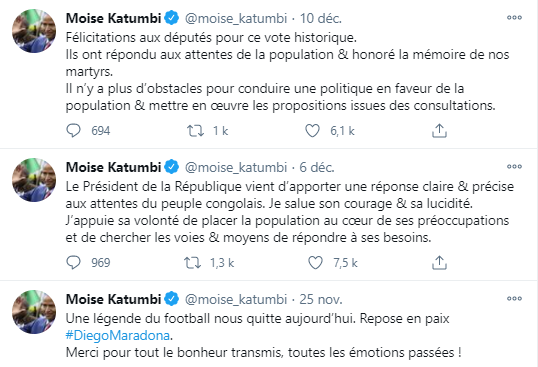
Task: Click Moise Katumbi name on first tweet
Action: pos(113,18)
